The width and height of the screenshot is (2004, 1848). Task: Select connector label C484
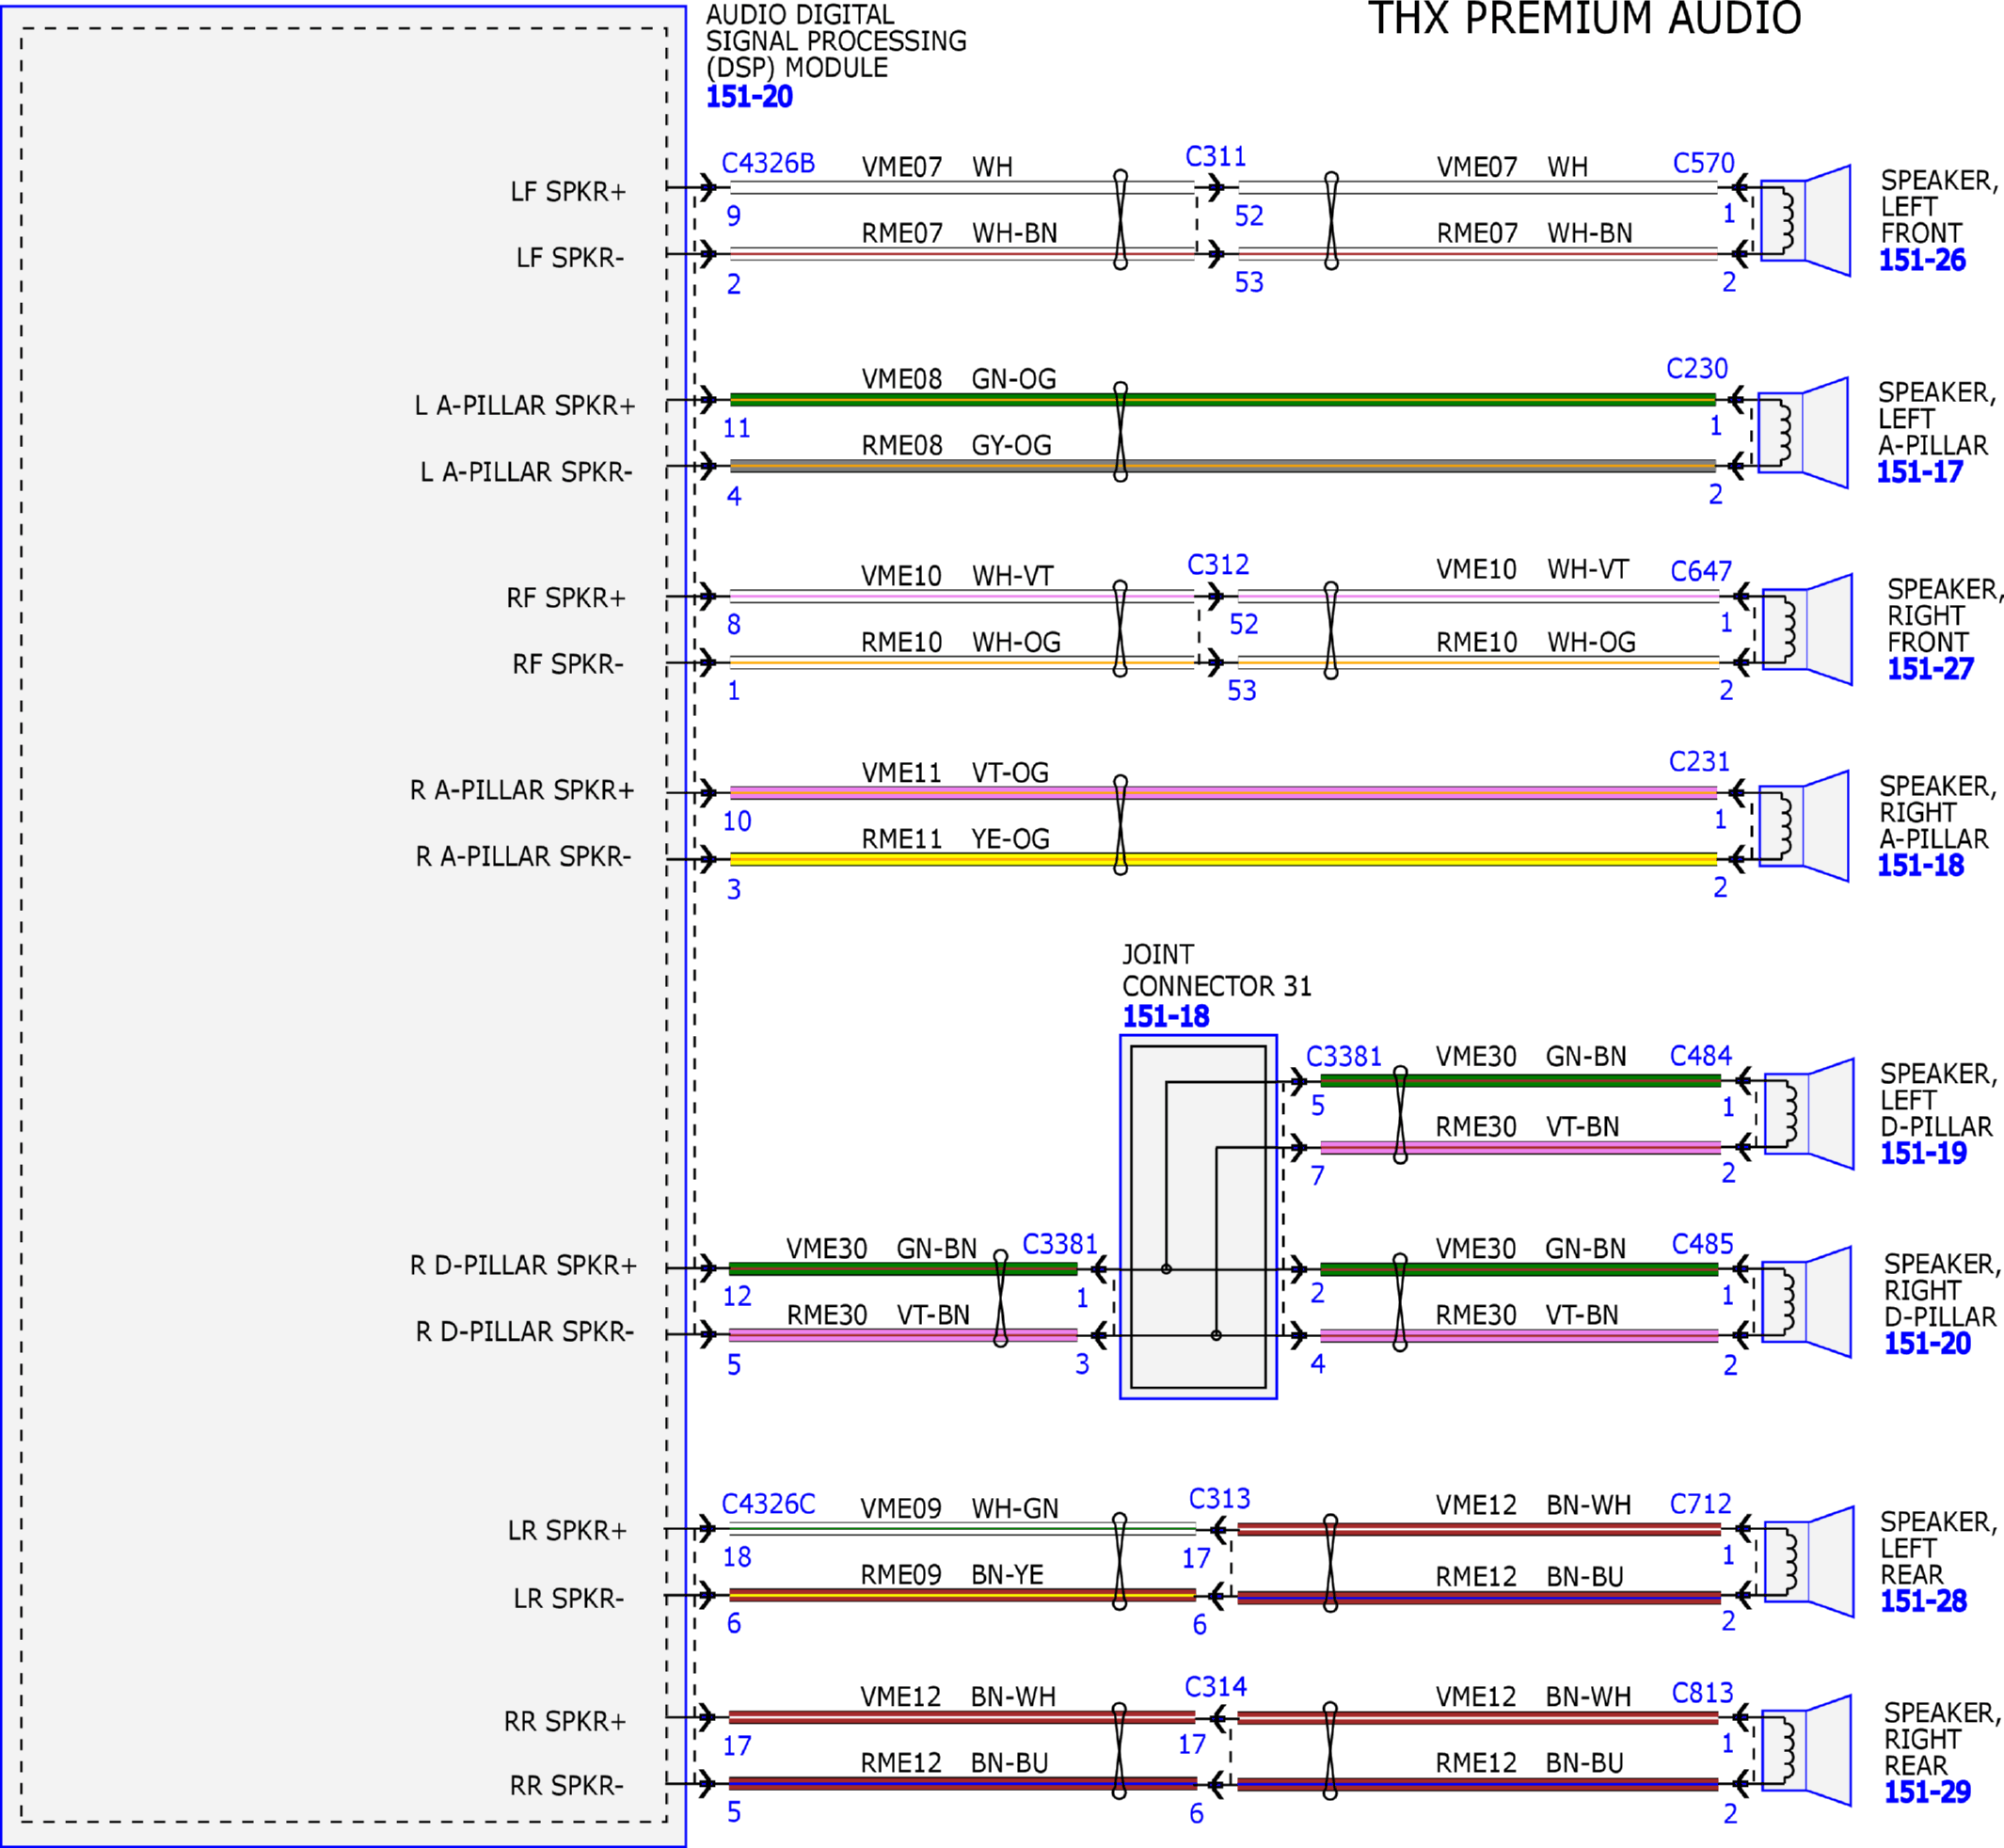pos(1701,1056)
